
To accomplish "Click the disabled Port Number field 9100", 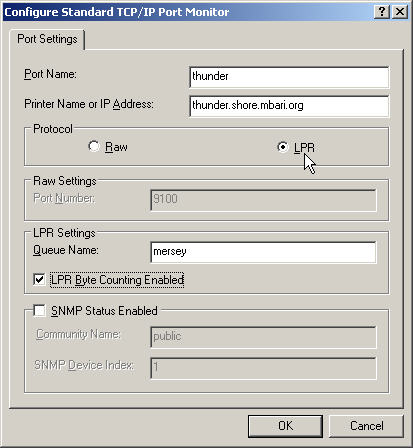I will coord(263,200).
